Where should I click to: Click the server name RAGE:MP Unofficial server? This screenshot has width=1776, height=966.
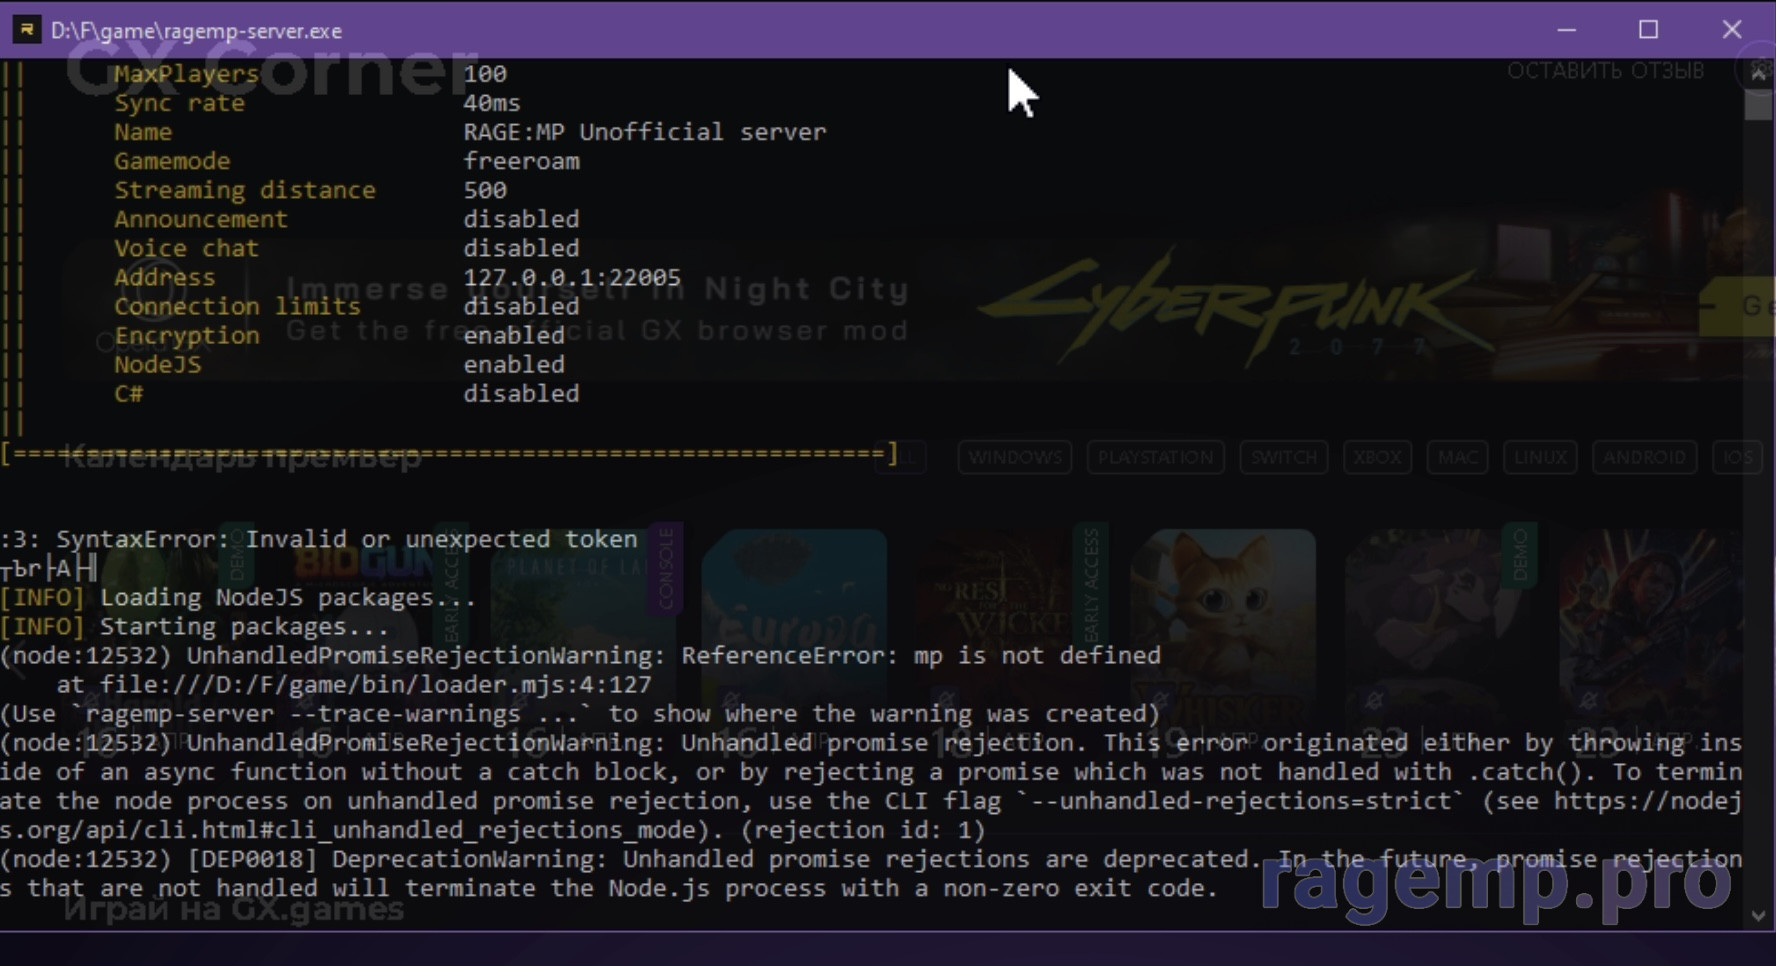645,132
